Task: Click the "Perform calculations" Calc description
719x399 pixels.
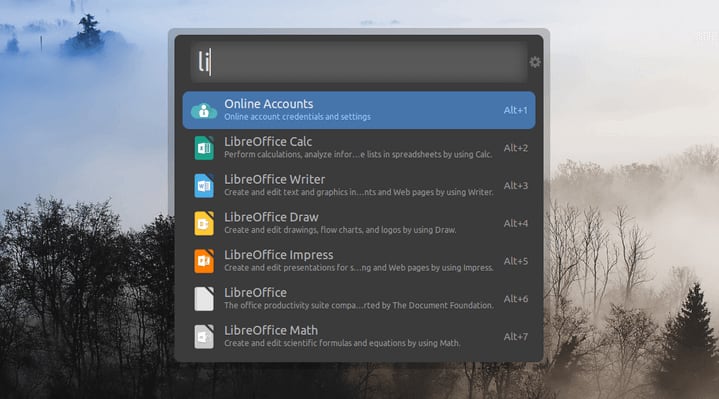Action: pyautogui.click(x=358, y=155)
